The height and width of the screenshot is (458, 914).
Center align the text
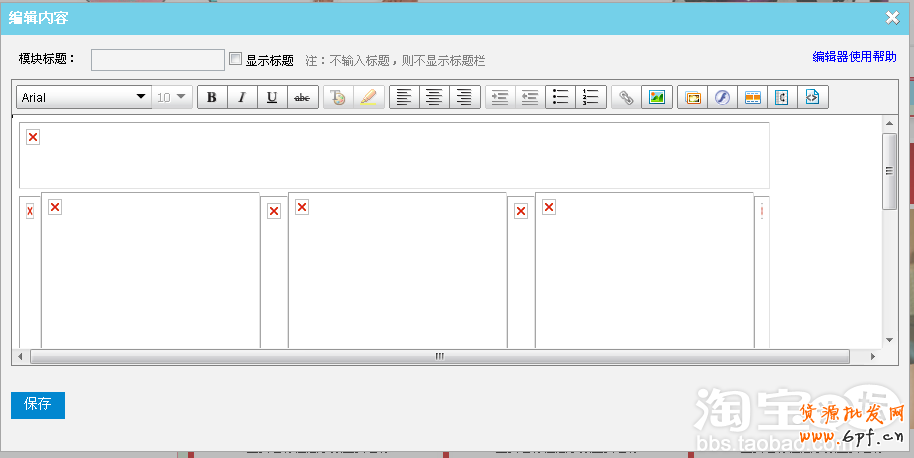[434, 97]
